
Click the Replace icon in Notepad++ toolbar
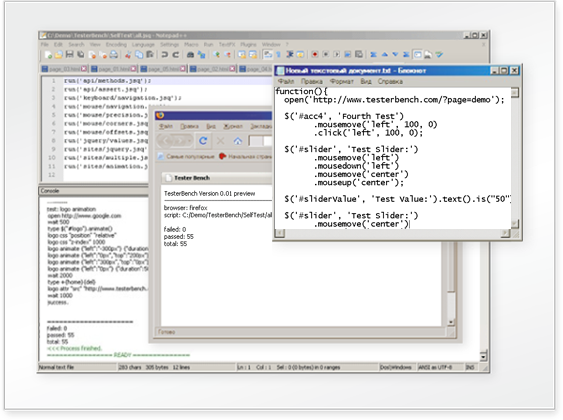201,55
